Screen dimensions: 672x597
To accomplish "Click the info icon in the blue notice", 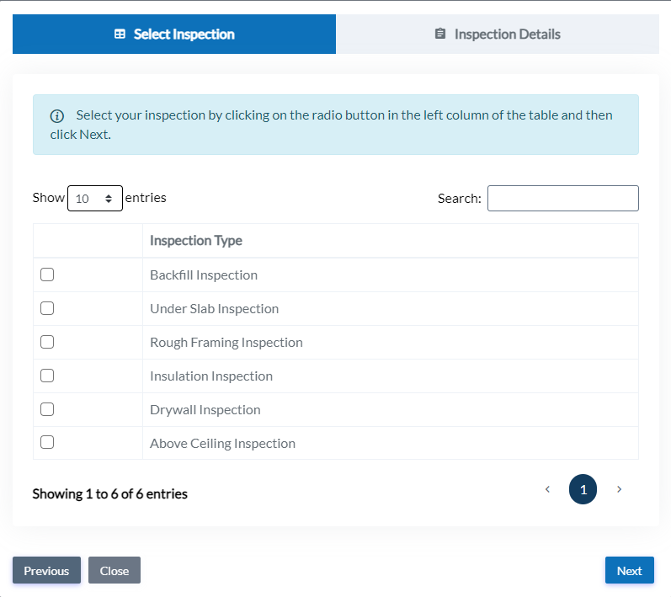I will click(x=57, y=116).
